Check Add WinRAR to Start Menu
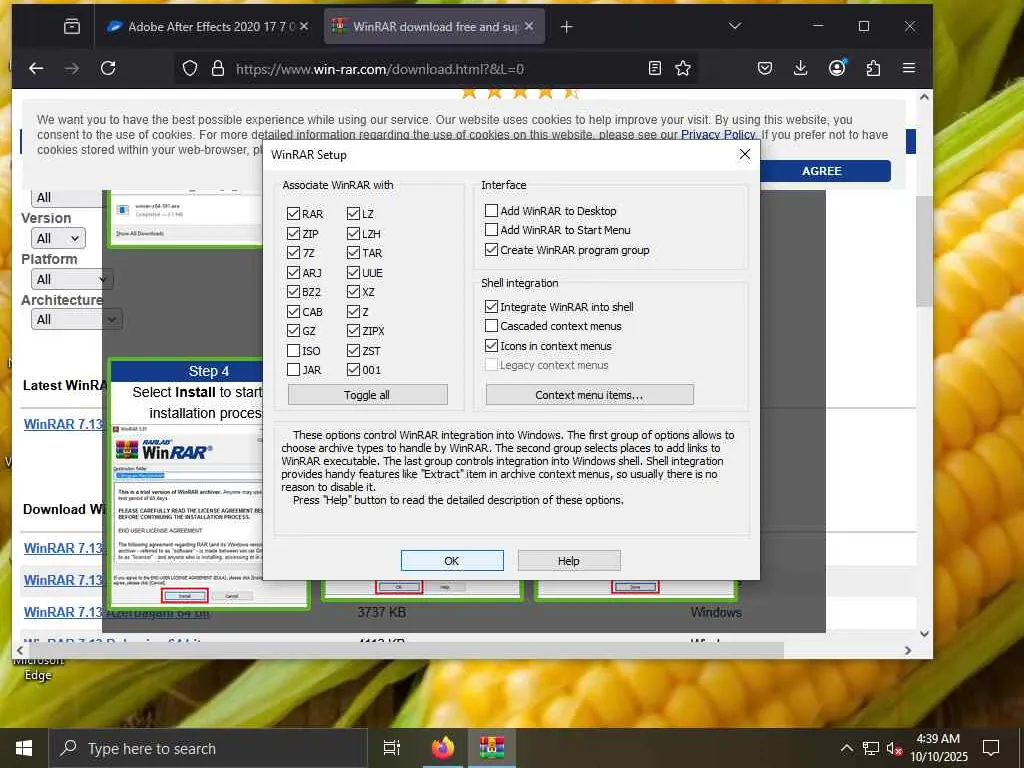 pyautogui.click(x=491, y=229)
